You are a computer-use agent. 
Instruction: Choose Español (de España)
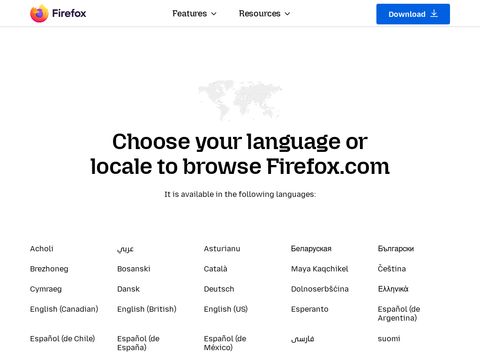click(138, 343)
